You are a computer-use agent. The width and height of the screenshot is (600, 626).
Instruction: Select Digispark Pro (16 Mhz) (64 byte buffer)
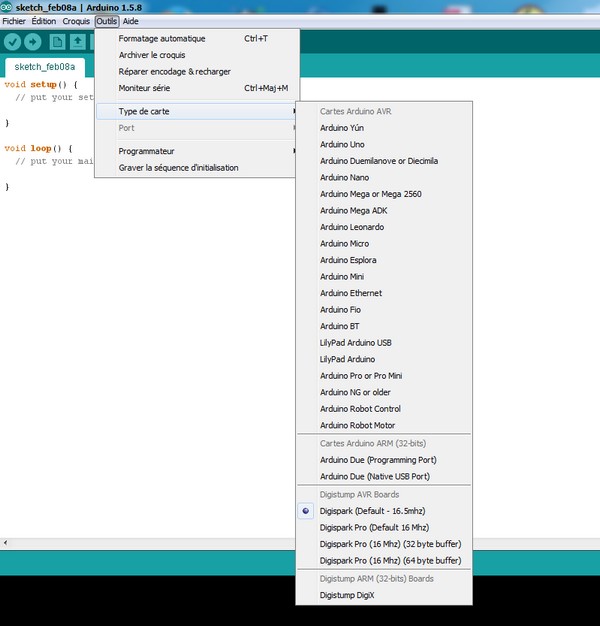[384, 561]
